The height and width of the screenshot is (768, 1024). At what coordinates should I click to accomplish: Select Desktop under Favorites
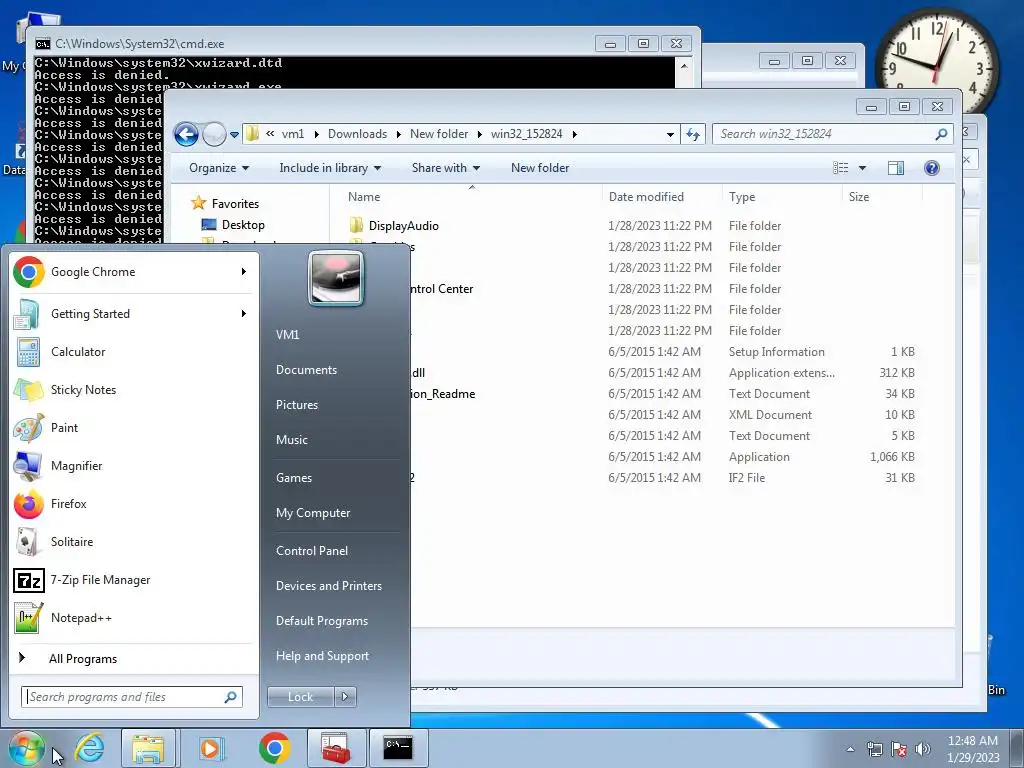(243, 225)
